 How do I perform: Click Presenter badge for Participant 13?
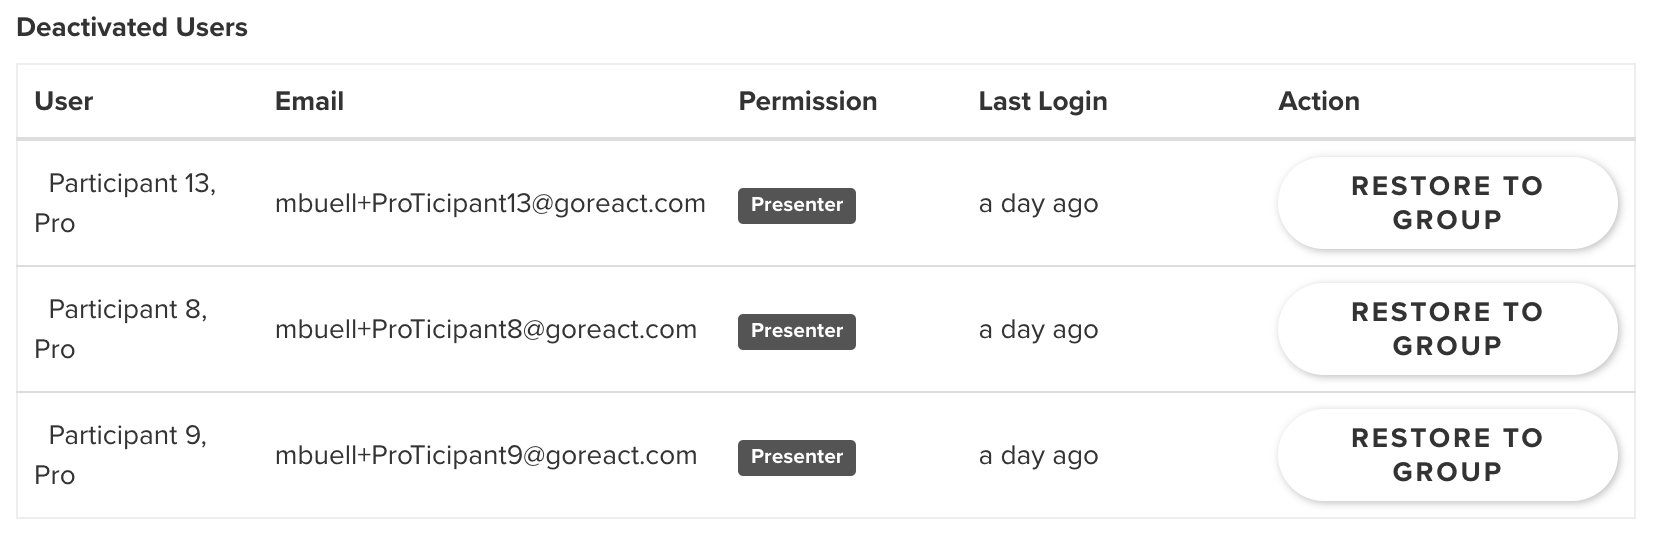797,205
